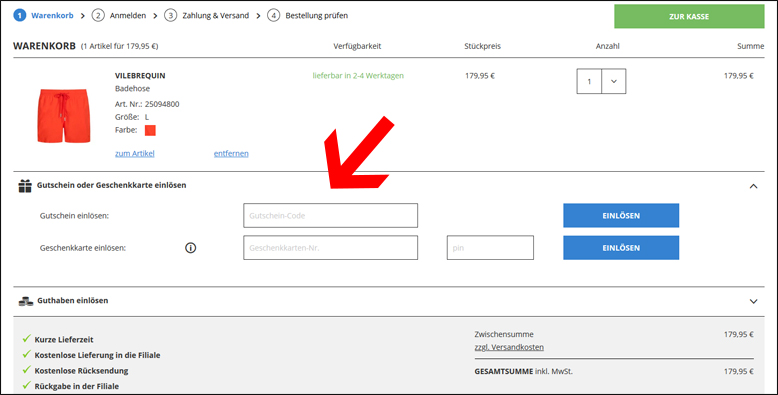Expand the Guthaben einlösen section chevron

click(753, 301)
